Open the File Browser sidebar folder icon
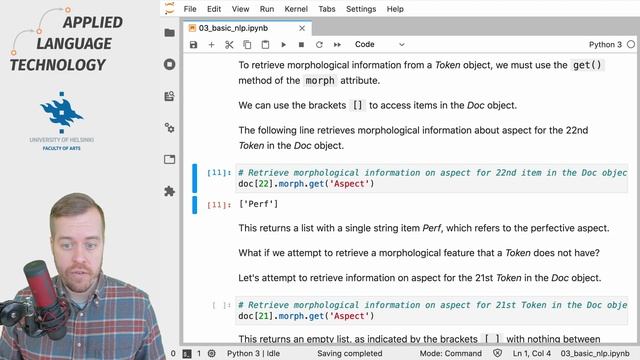This screenshot has height=360, width=640. click(169, 33)
